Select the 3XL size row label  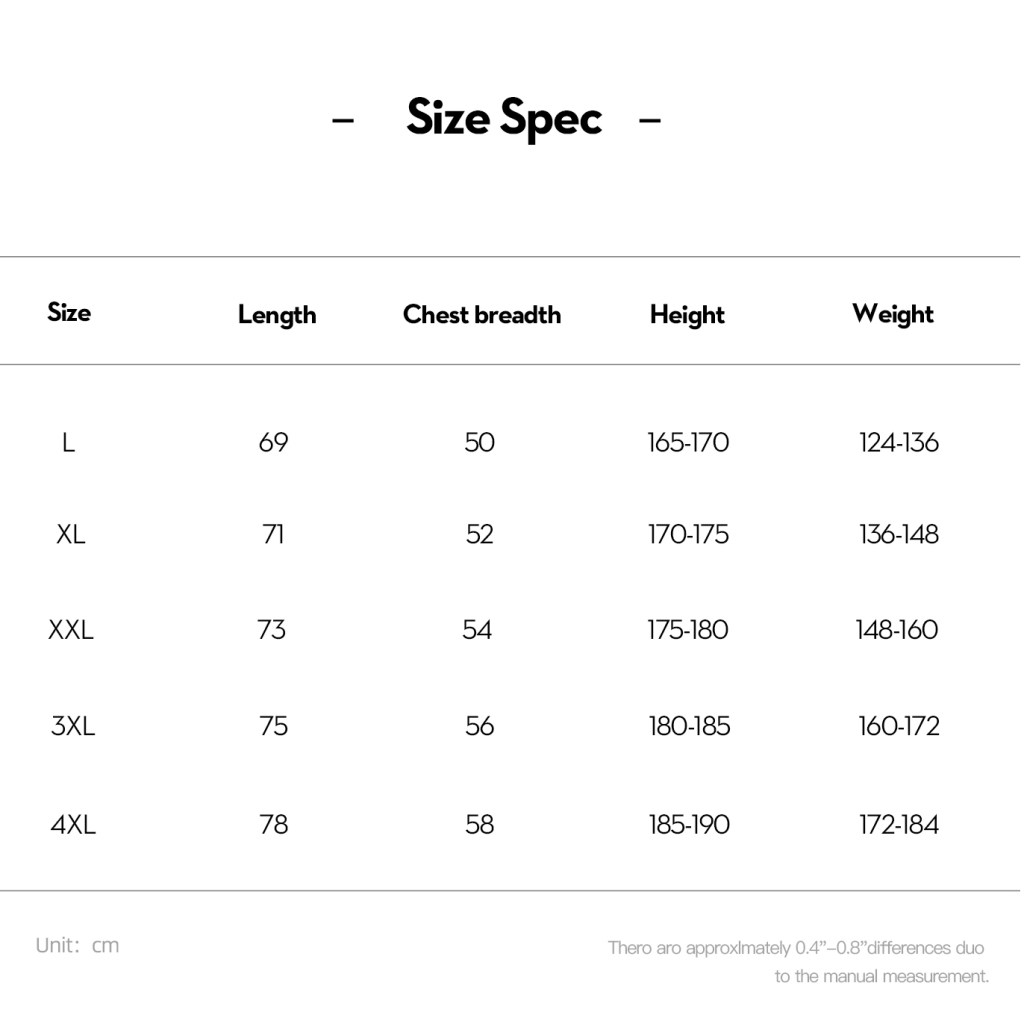[x=73, y=726]
